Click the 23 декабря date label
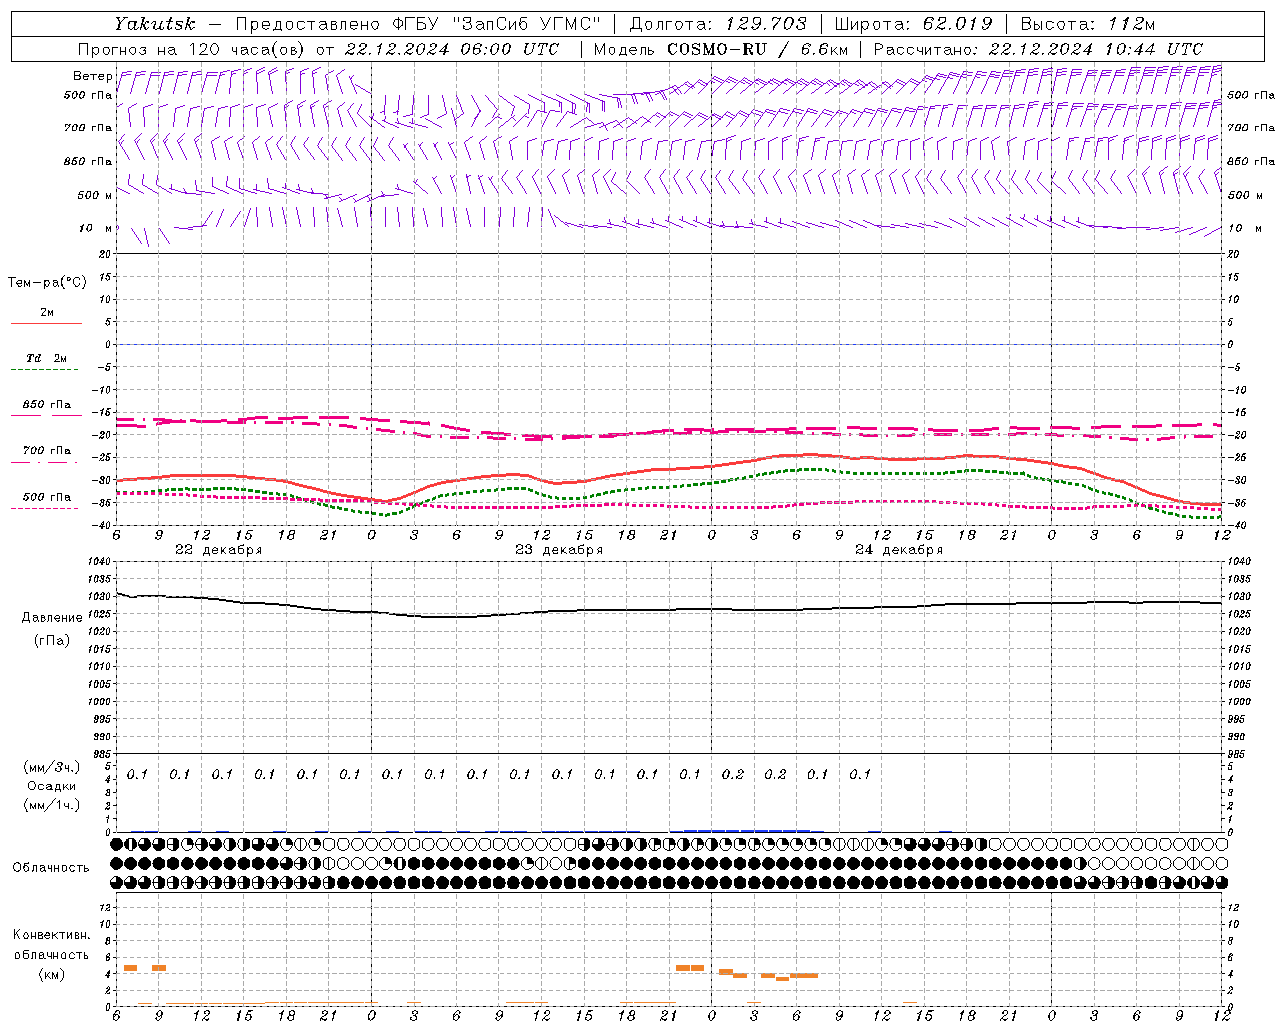The height and width of the screenshot is (1024, 1280). pyautogui.click(x=559, y=550)
